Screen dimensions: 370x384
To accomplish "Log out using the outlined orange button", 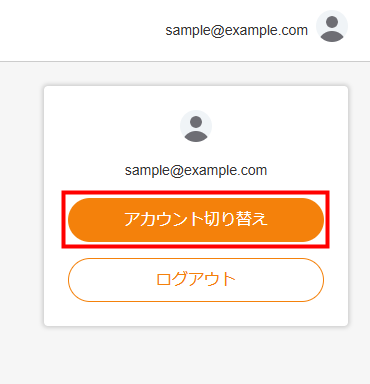I will pyautogui.click(x=196, y=280).
